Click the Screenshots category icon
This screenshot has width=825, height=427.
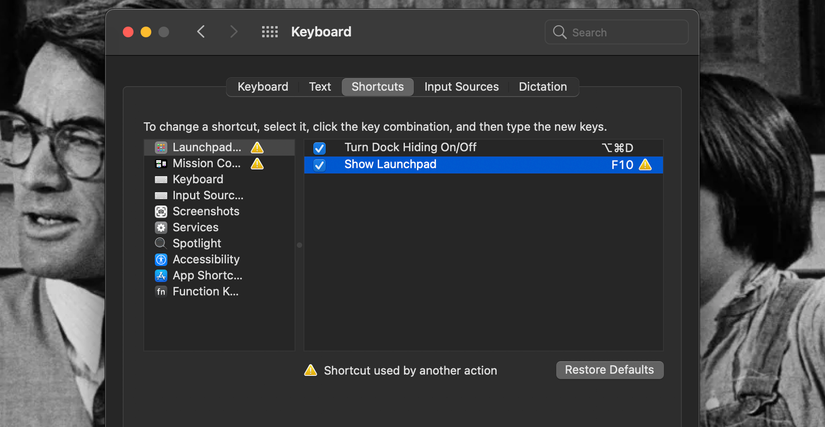tap(161, 211)
